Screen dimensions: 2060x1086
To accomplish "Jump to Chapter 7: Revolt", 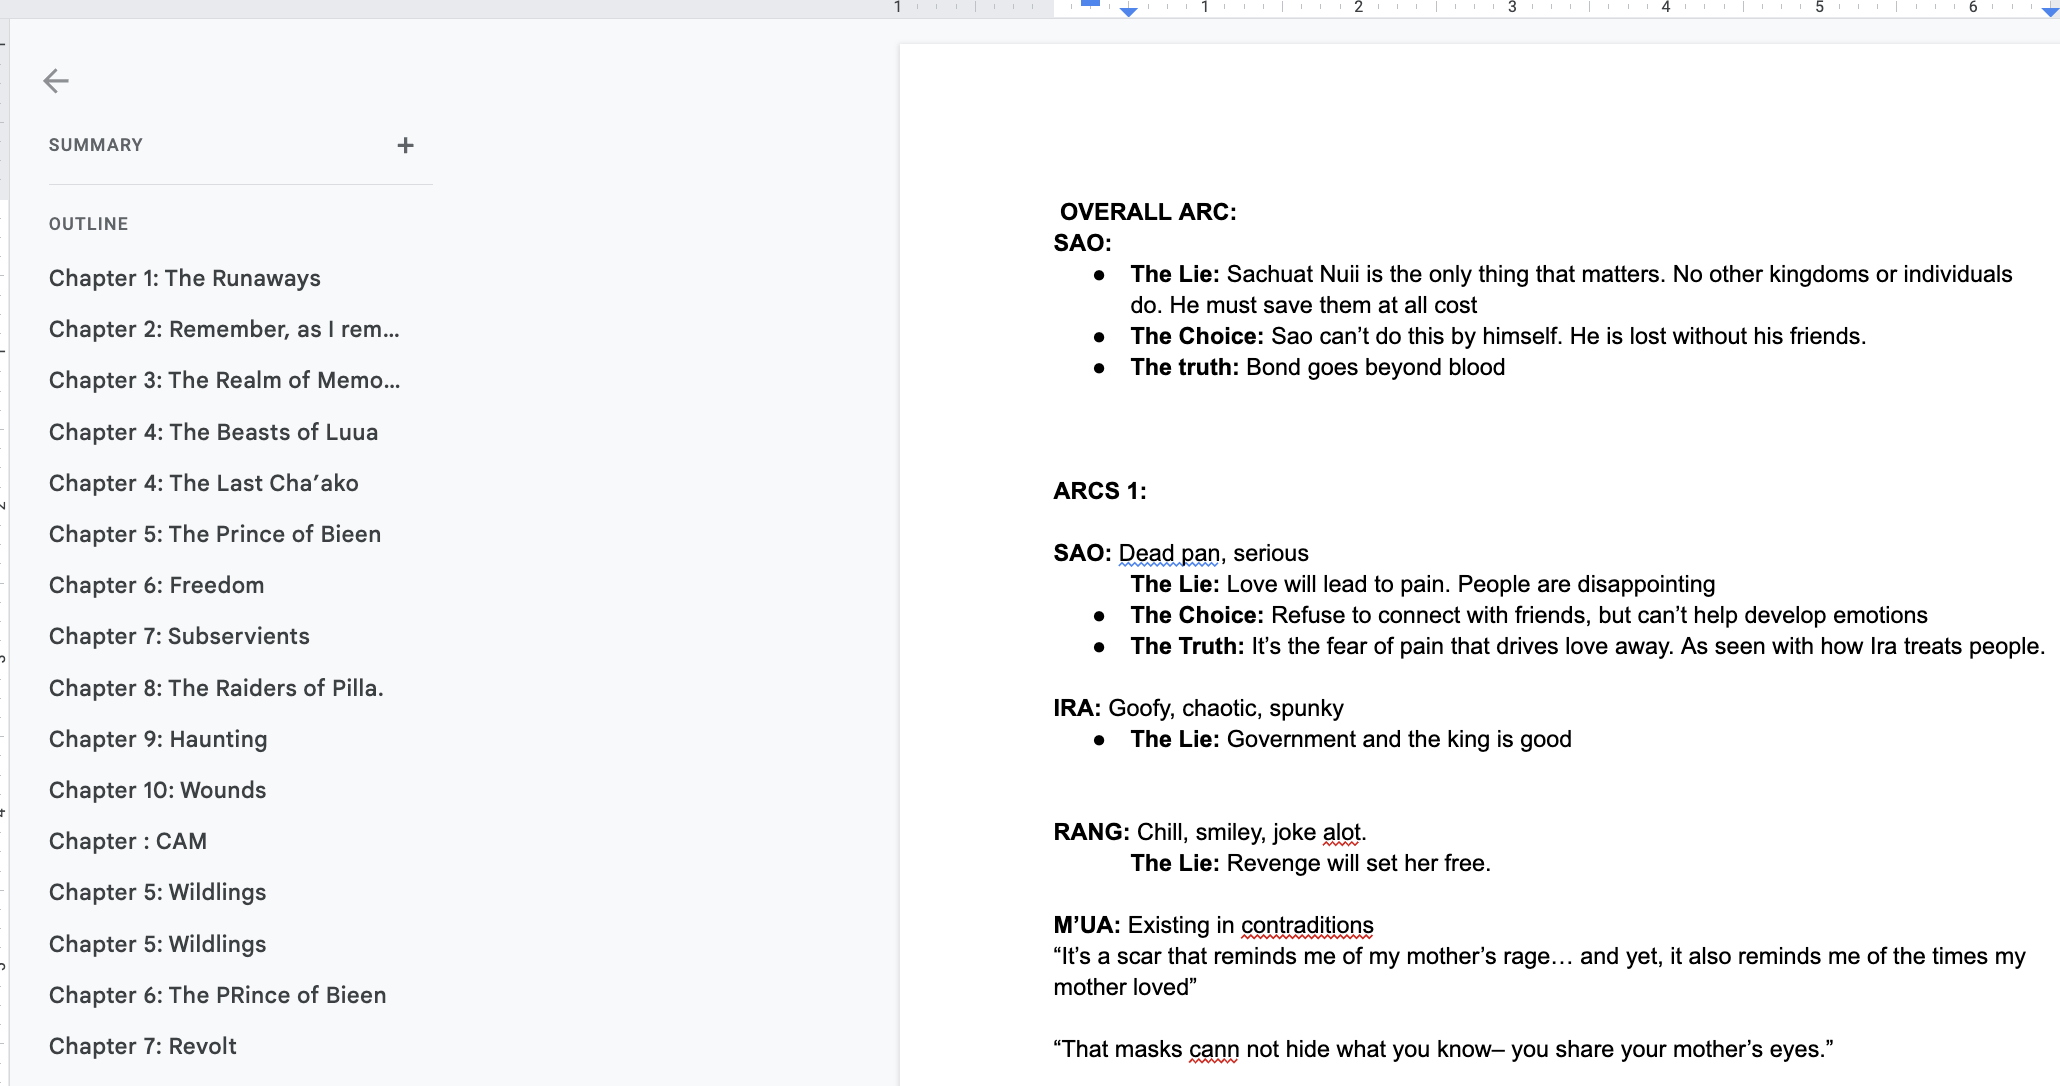I will (143, 1046).
